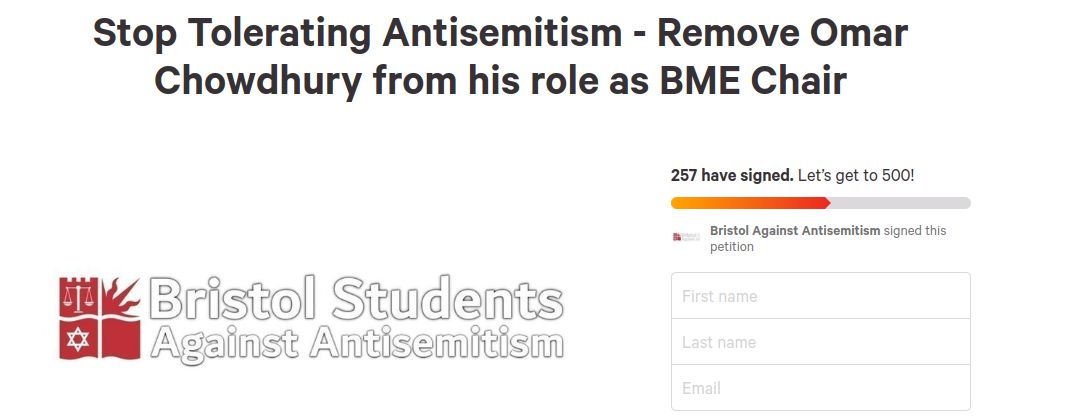Screen dimensions: 1070x416
Task: Click the orange filled part of the progress bar
Action: click(x=750, y=203)
